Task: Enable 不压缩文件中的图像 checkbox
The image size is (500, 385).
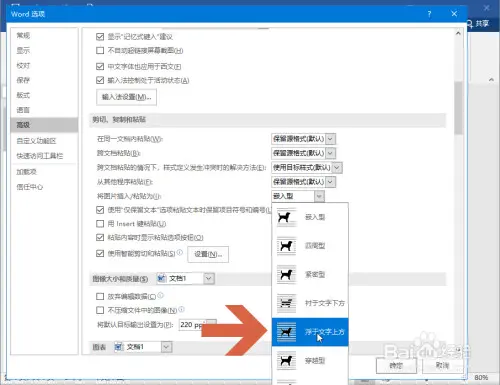Action: tap(100, 310)
